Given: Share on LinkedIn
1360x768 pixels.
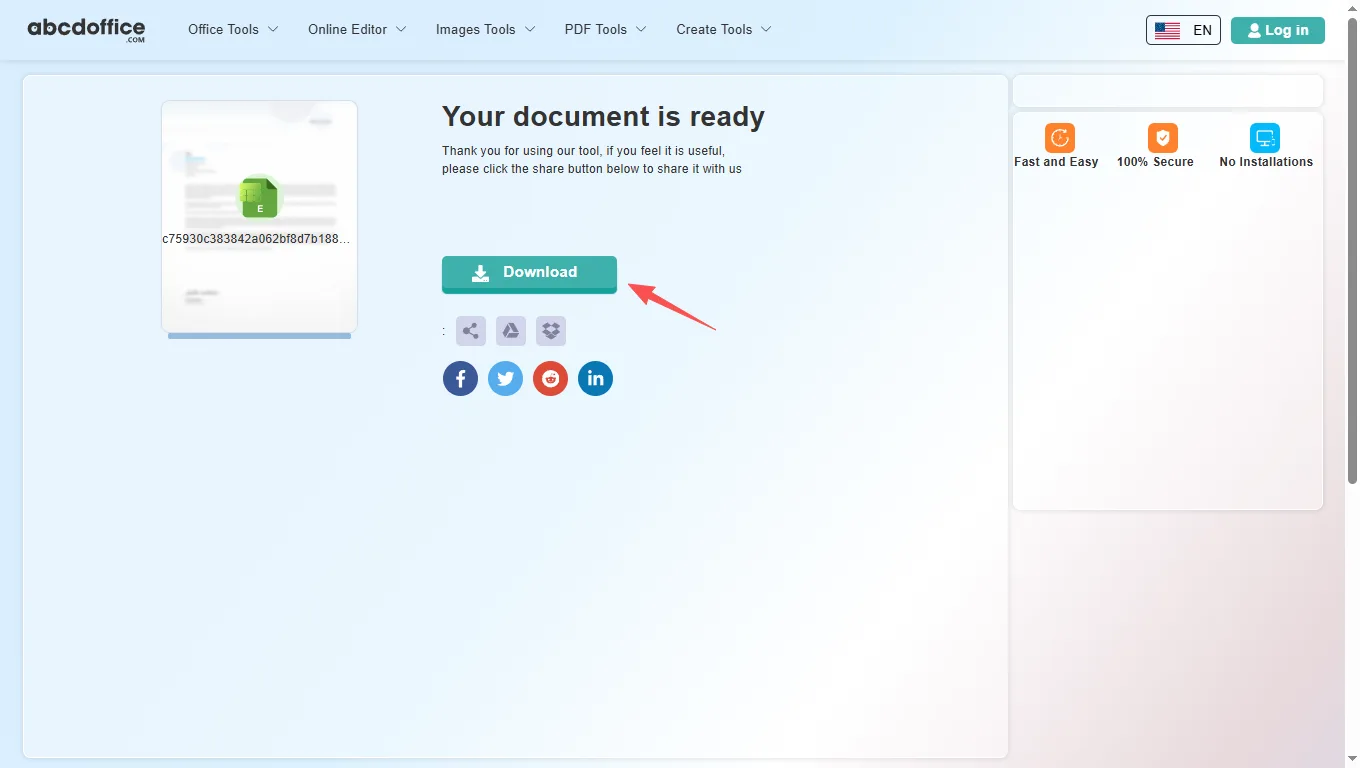Looking at the screenshot, I should tap(595, 378).
